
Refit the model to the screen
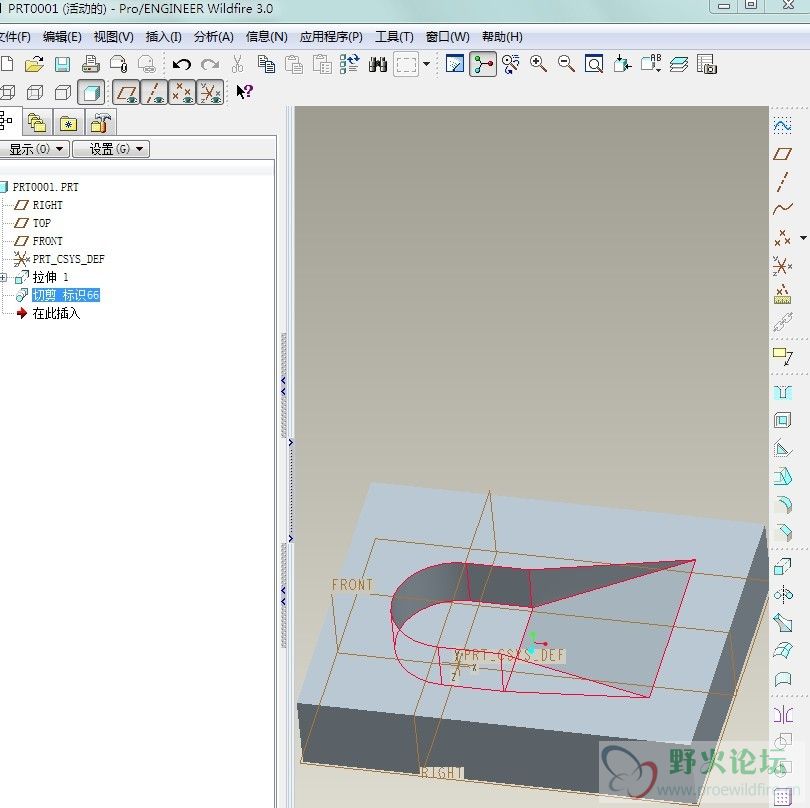[594, 65]
